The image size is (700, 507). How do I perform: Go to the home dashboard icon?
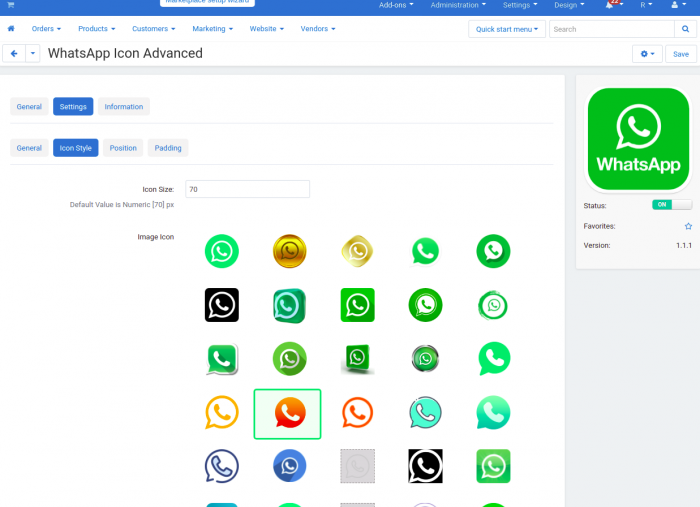[11, 29]
